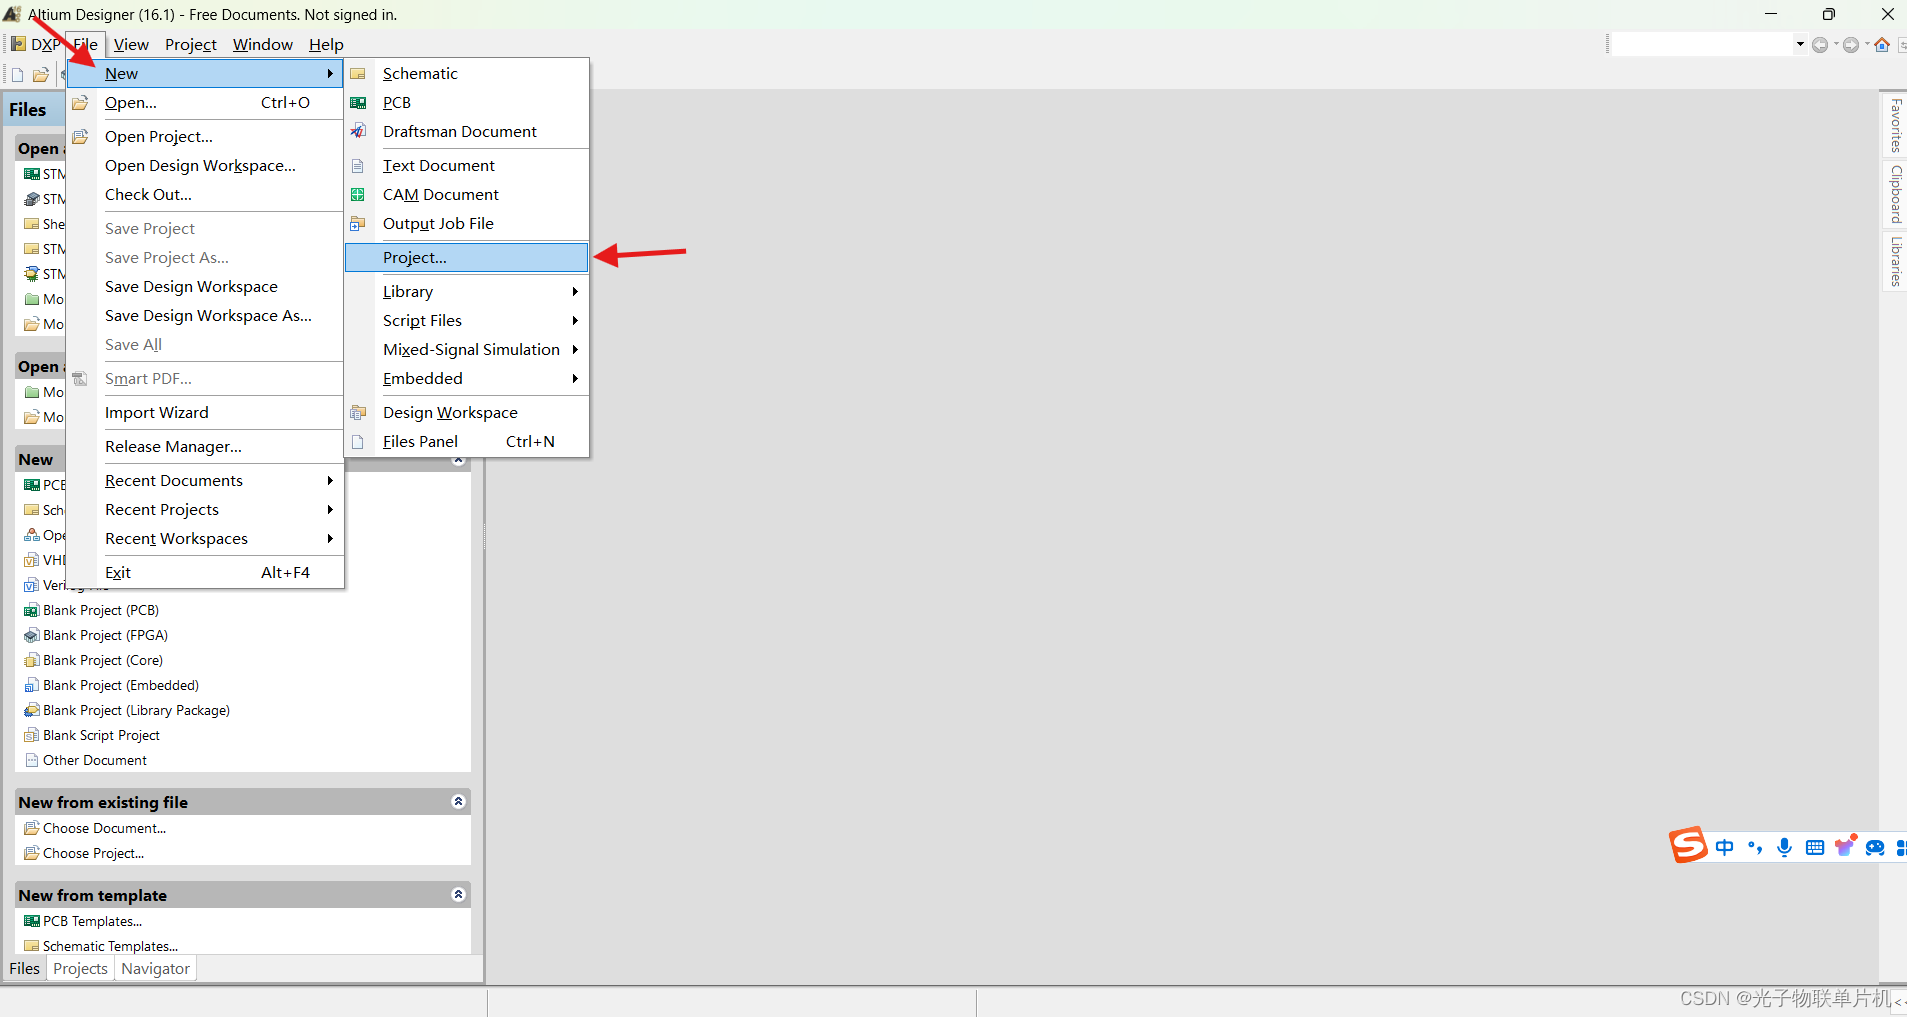Click the home icon in navigation bar

pos(1882,45)
